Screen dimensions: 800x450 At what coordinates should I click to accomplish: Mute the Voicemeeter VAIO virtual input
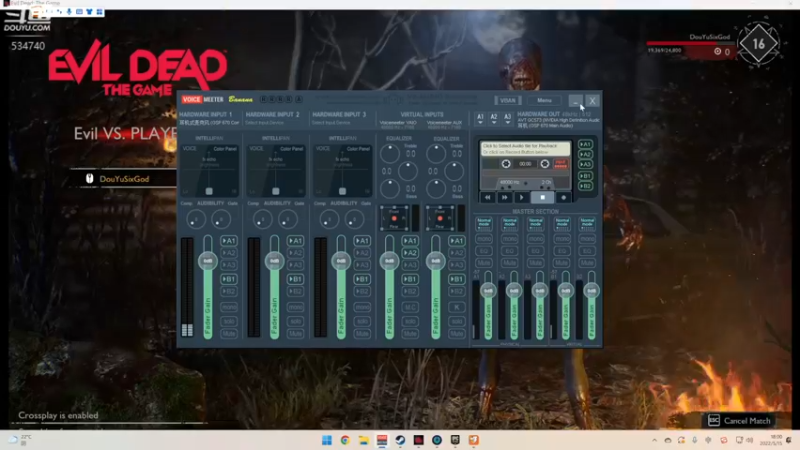(410, 334)
